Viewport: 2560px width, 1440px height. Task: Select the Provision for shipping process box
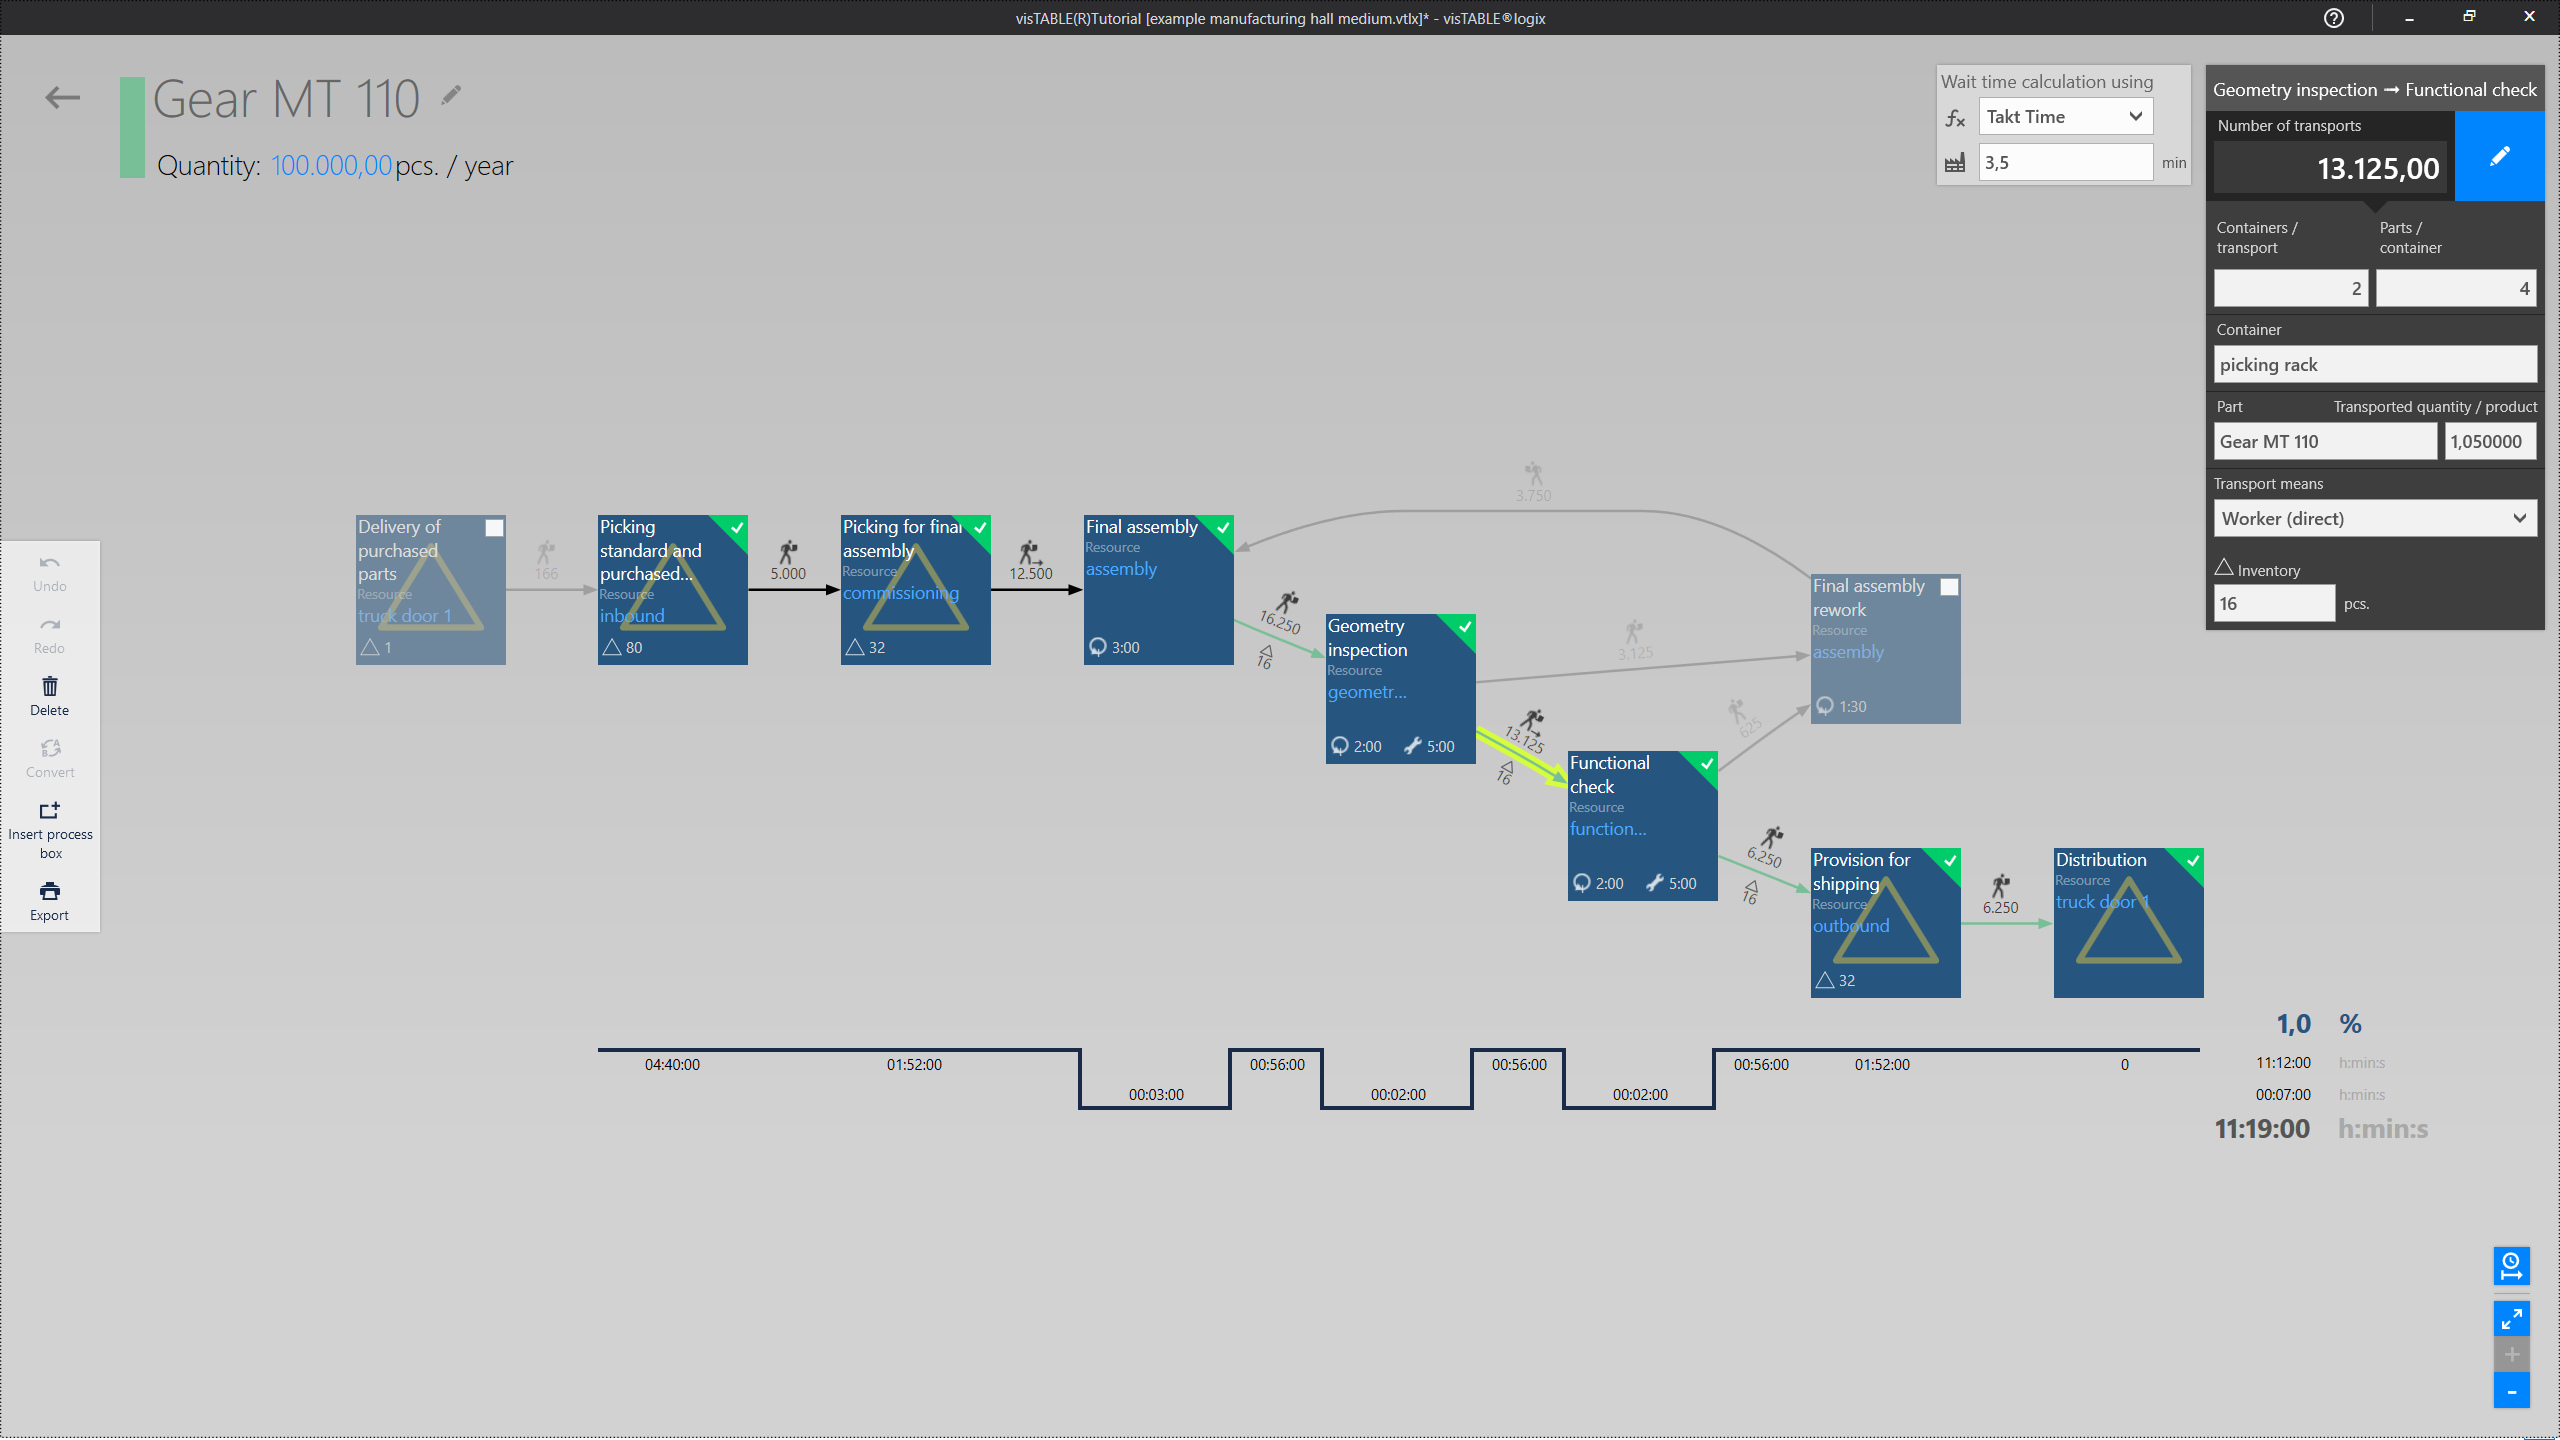coord(1886,923)
